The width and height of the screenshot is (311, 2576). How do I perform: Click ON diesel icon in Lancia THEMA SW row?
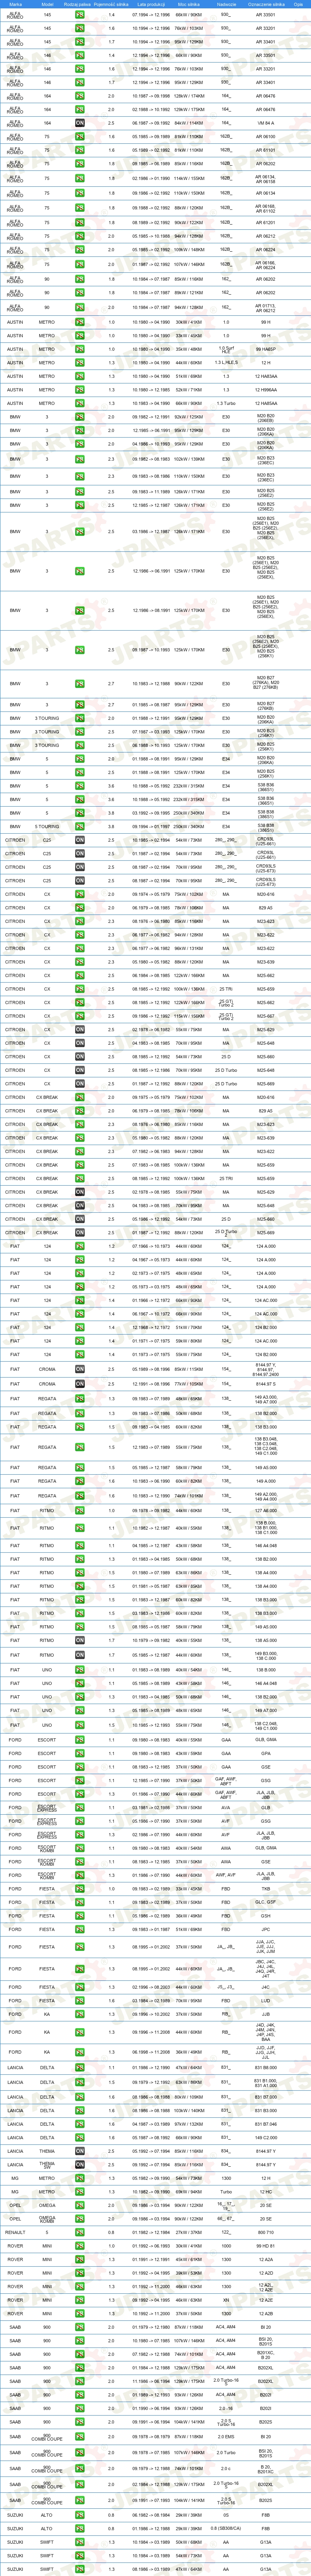coord(80,2164)
